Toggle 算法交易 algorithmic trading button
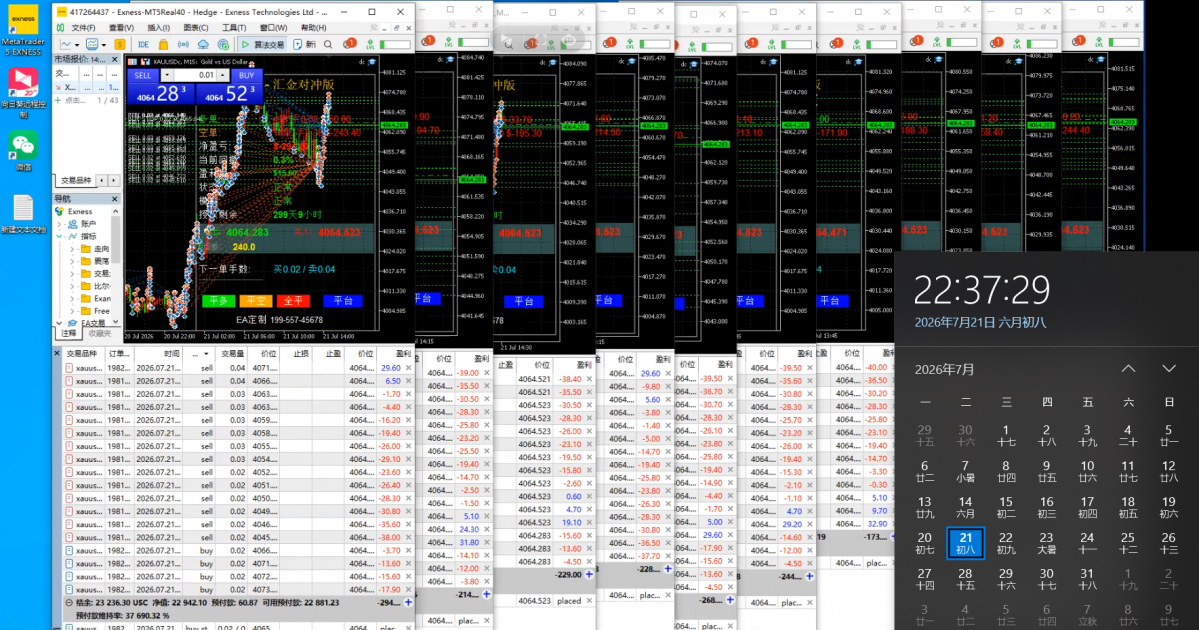This screenshot has height=630, width=1199. click(262, 44)
